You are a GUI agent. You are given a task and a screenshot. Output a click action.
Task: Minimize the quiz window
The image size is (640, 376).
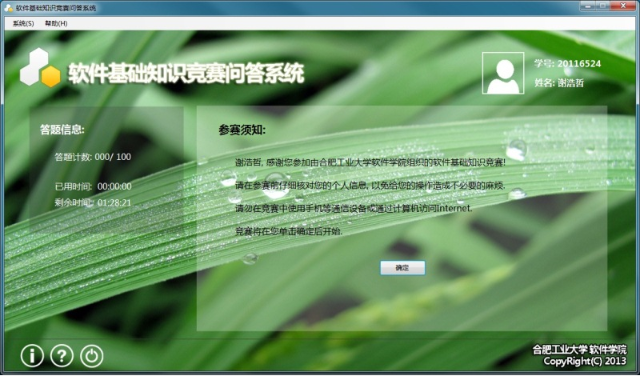pos(588,6)
